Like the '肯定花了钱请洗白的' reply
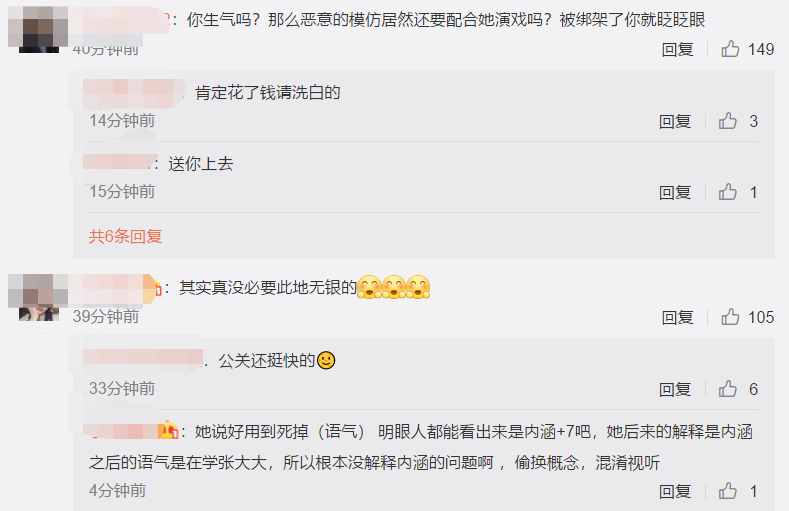Image resolution: width=789 pixels, height=511 pixels. pyautogui.click(x=728, y=121)
